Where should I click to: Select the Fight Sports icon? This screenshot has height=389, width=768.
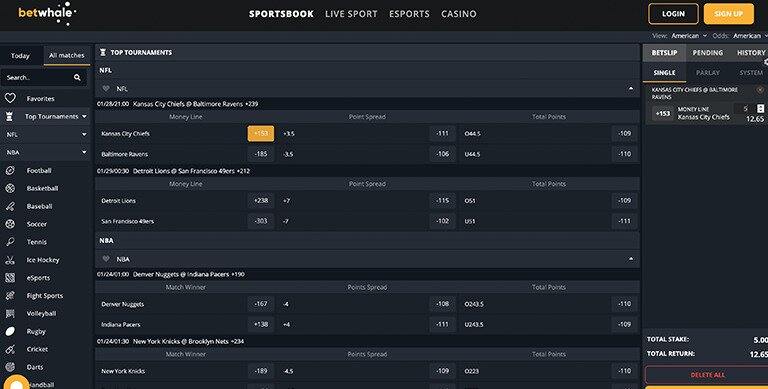coord(10,295)
